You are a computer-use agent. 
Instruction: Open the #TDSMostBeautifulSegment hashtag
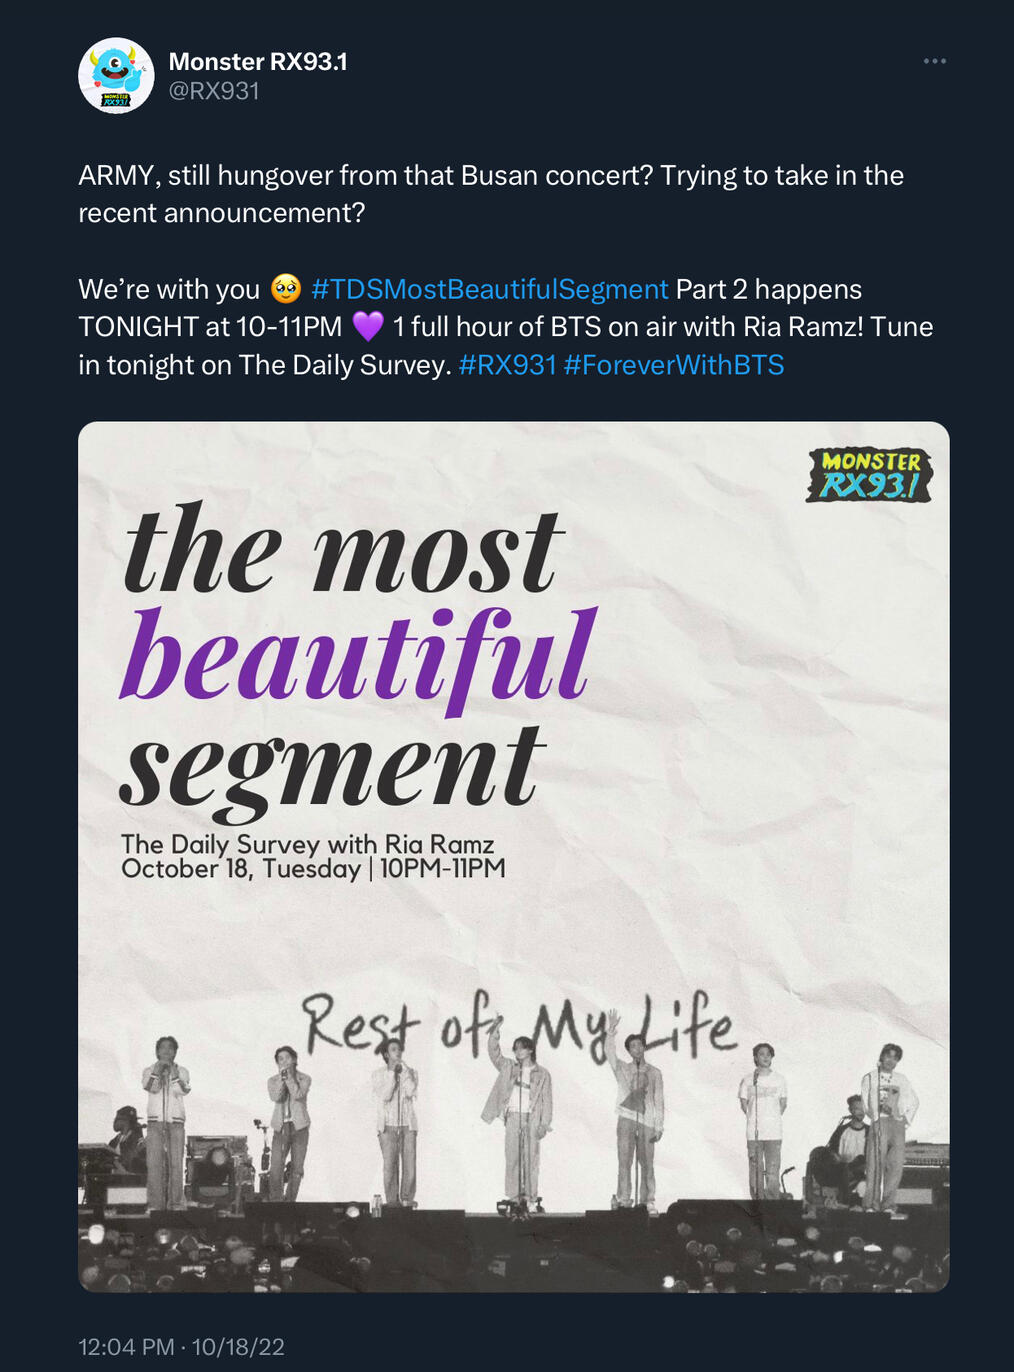[x=489, y=289]
